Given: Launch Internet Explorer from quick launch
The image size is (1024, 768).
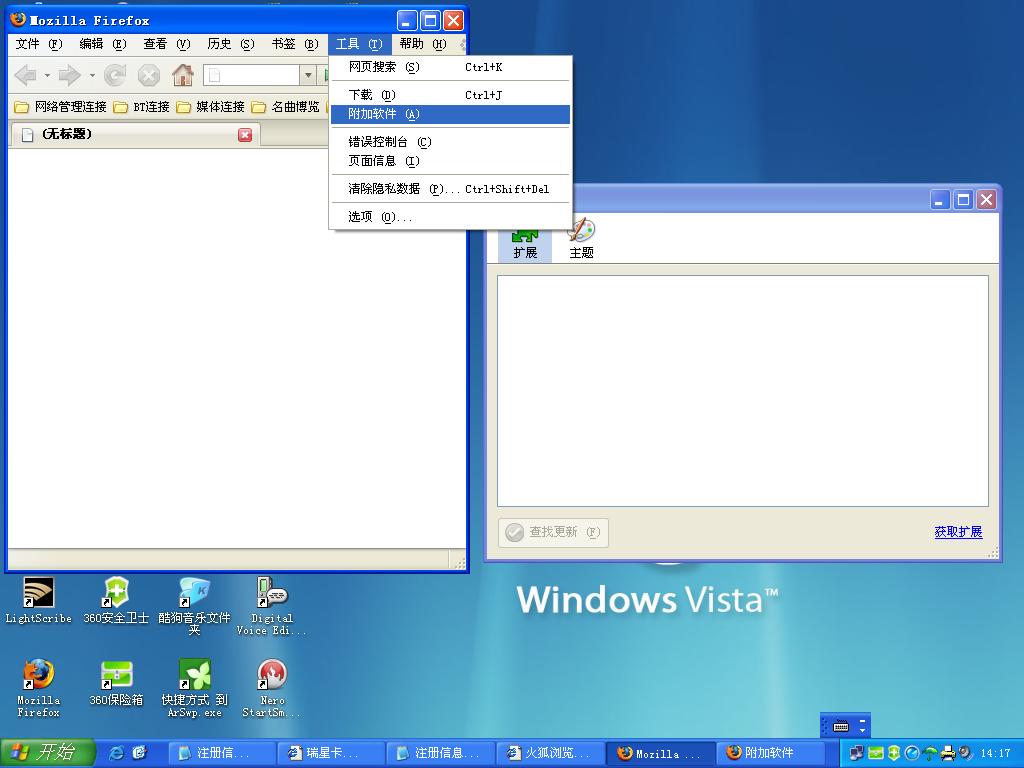Looking at the screenshot, I should 117,753.
